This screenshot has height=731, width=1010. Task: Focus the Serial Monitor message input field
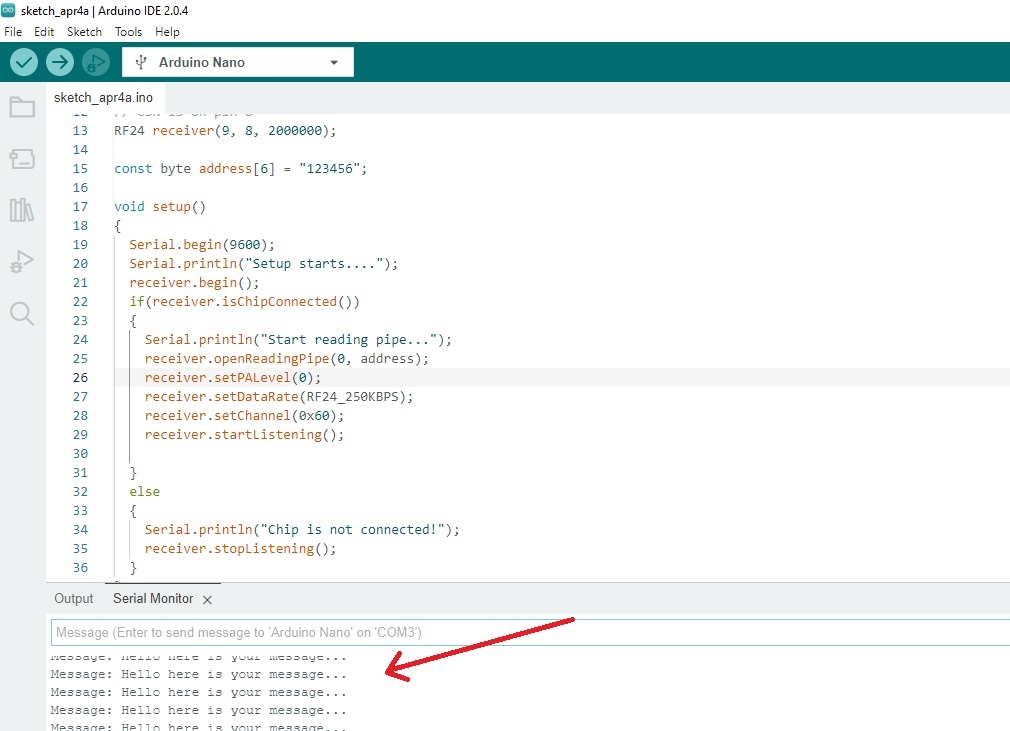[530, 632]
